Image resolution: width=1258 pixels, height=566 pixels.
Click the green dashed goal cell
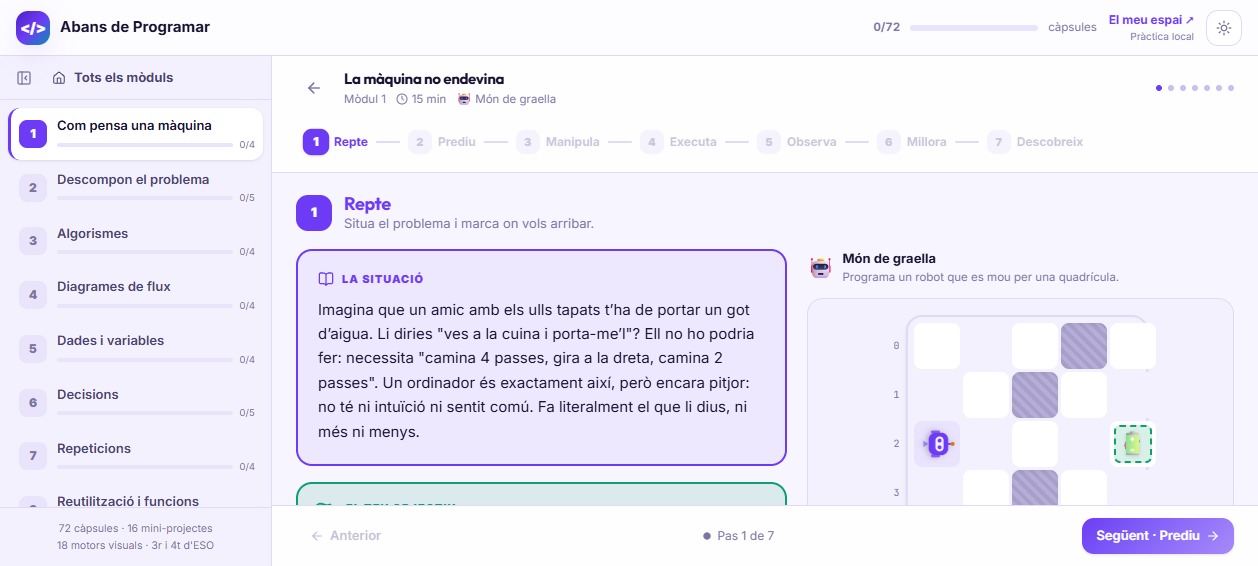click(x=1133, y=443)
